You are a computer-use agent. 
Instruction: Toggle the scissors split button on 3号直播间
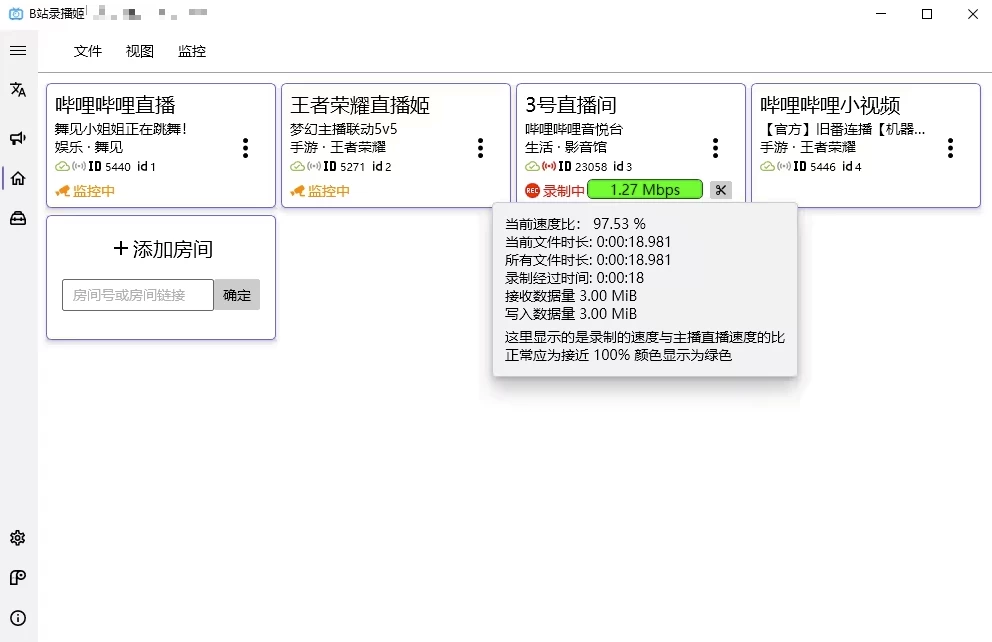coord(721,189)
